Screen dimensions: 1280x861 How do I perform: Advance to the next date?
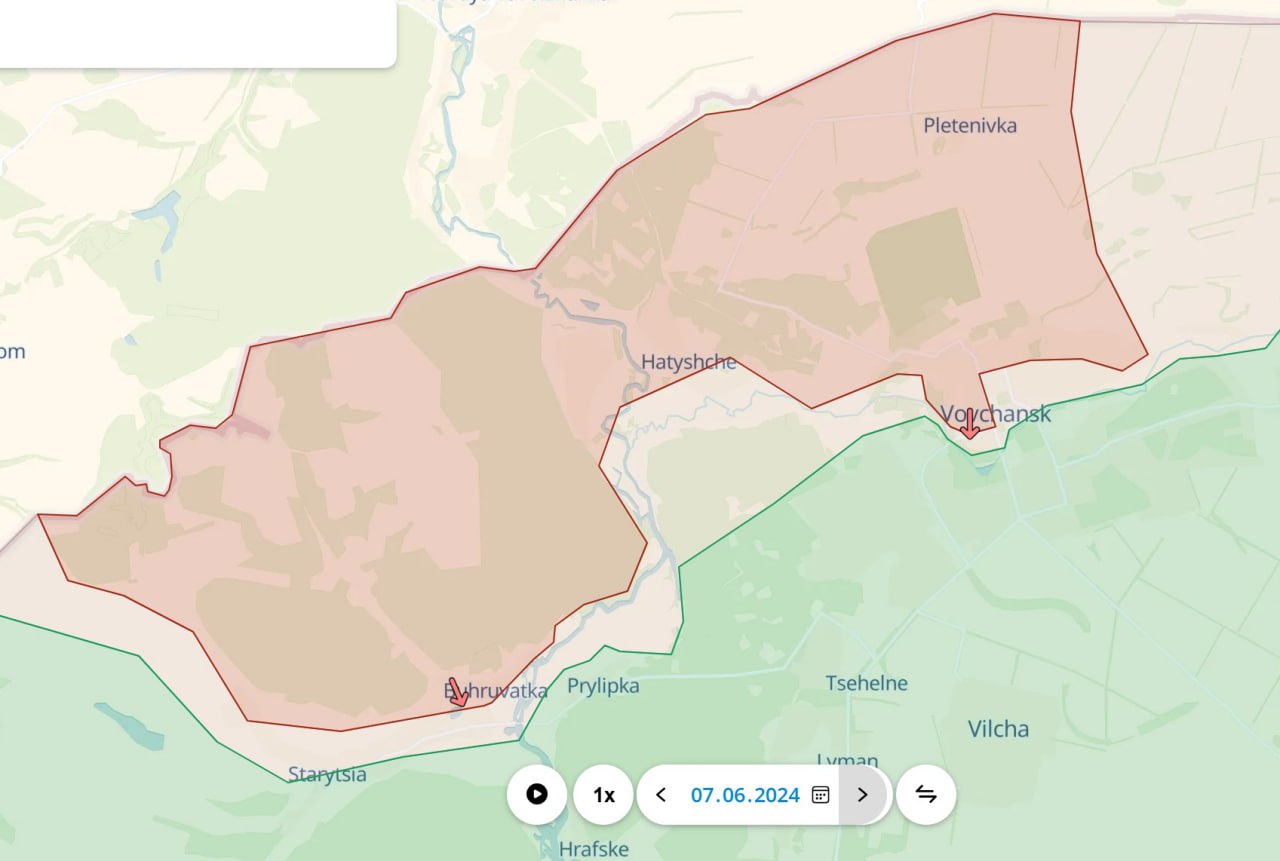863,795
